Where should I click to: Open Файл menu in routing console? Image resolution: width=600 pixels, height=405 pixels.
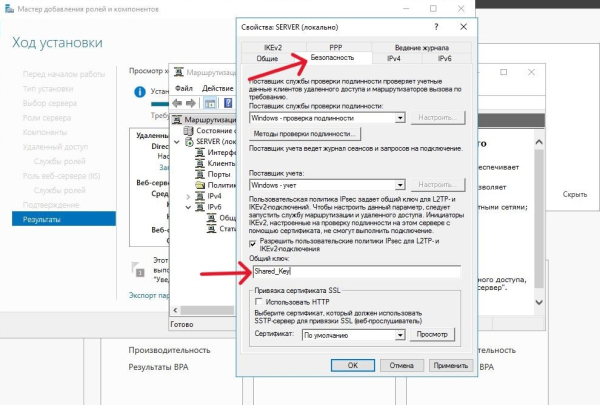point(184,88)
